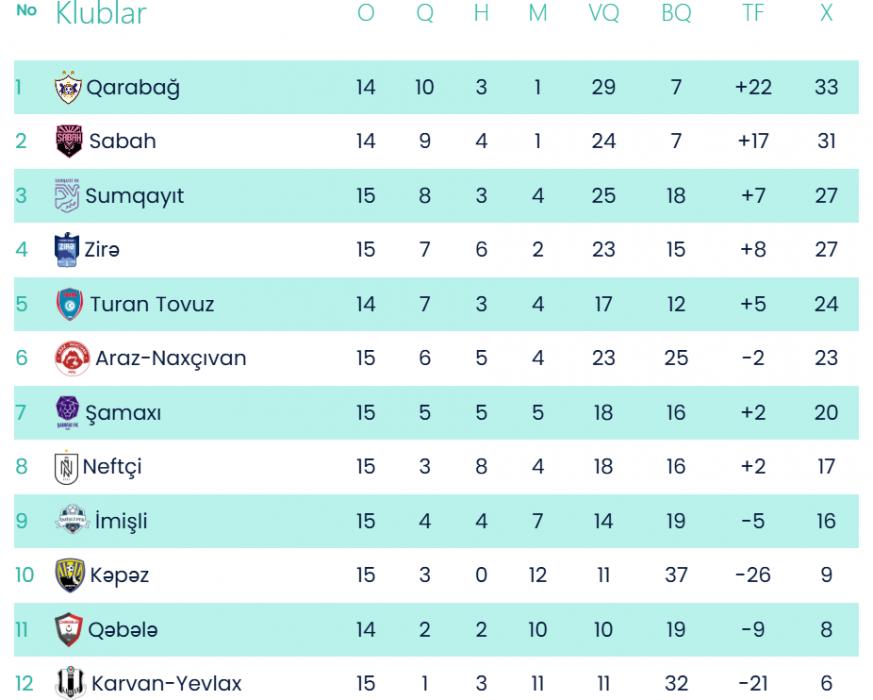Click the Sabah club crest
Screen dimensions: 873x700
coord(68,141)
